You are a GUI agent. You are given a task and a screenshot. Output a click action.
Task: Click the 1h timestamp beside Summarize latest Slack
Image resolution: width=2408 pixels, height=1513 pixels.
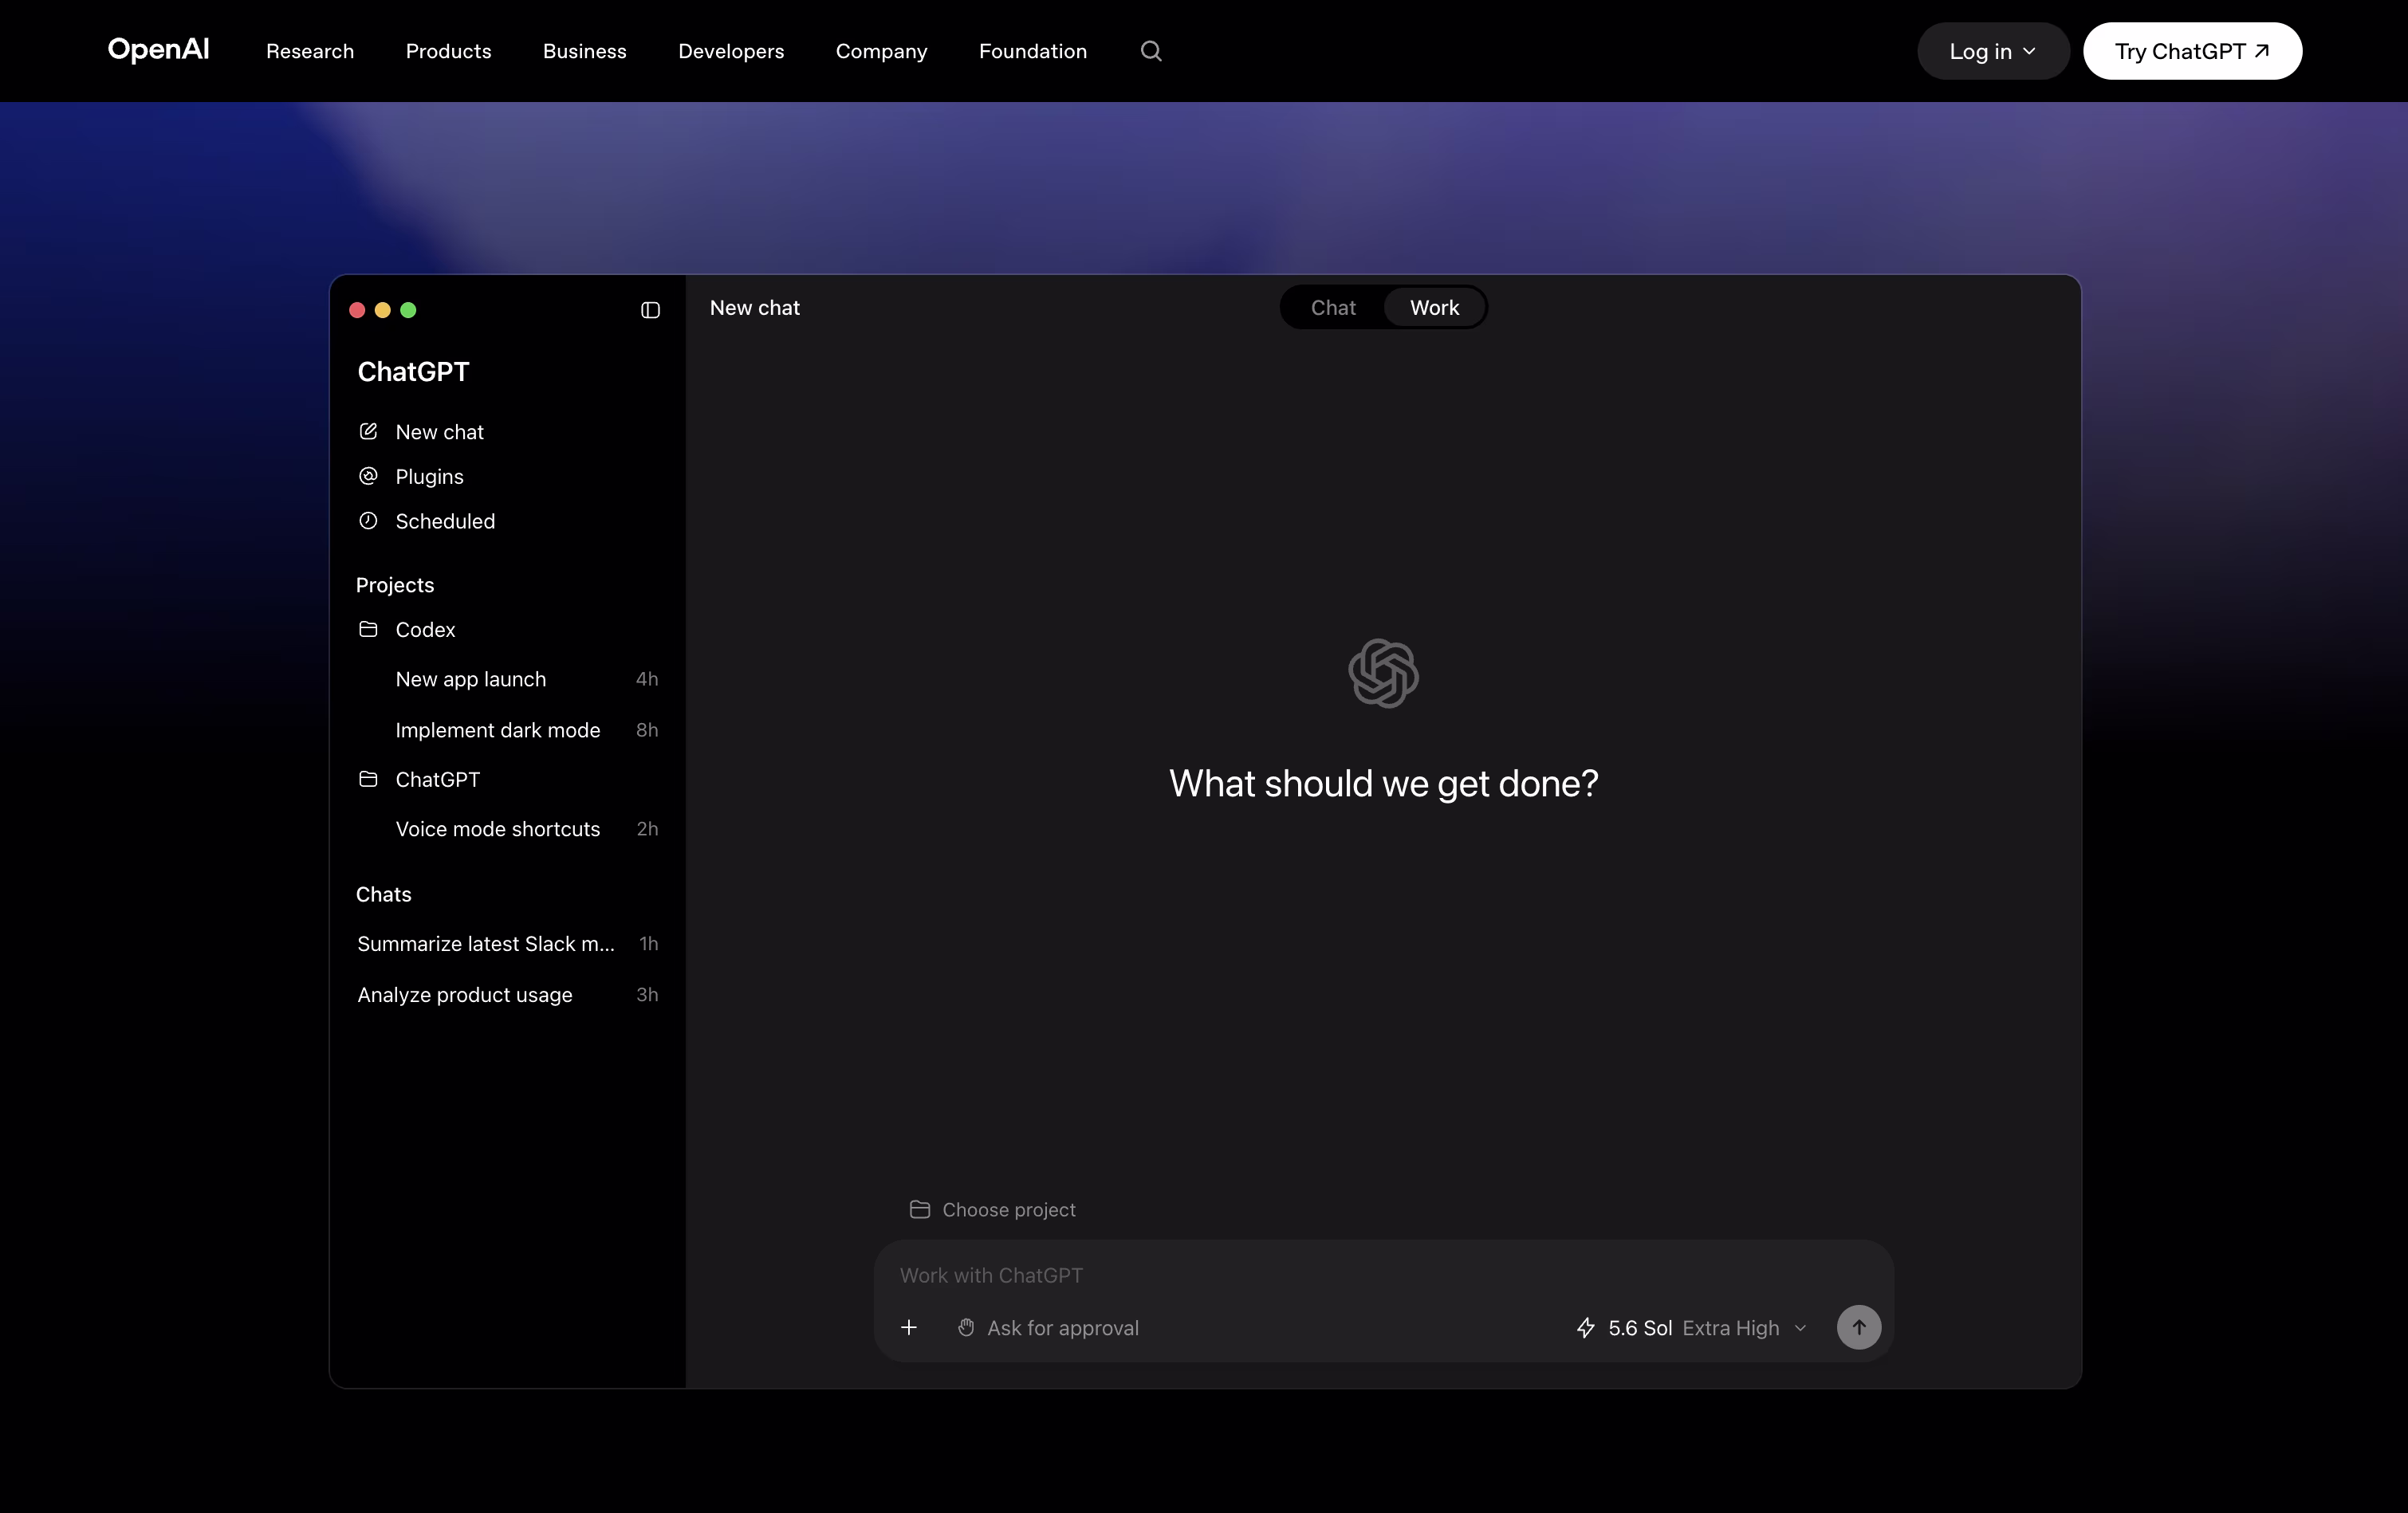648,943
